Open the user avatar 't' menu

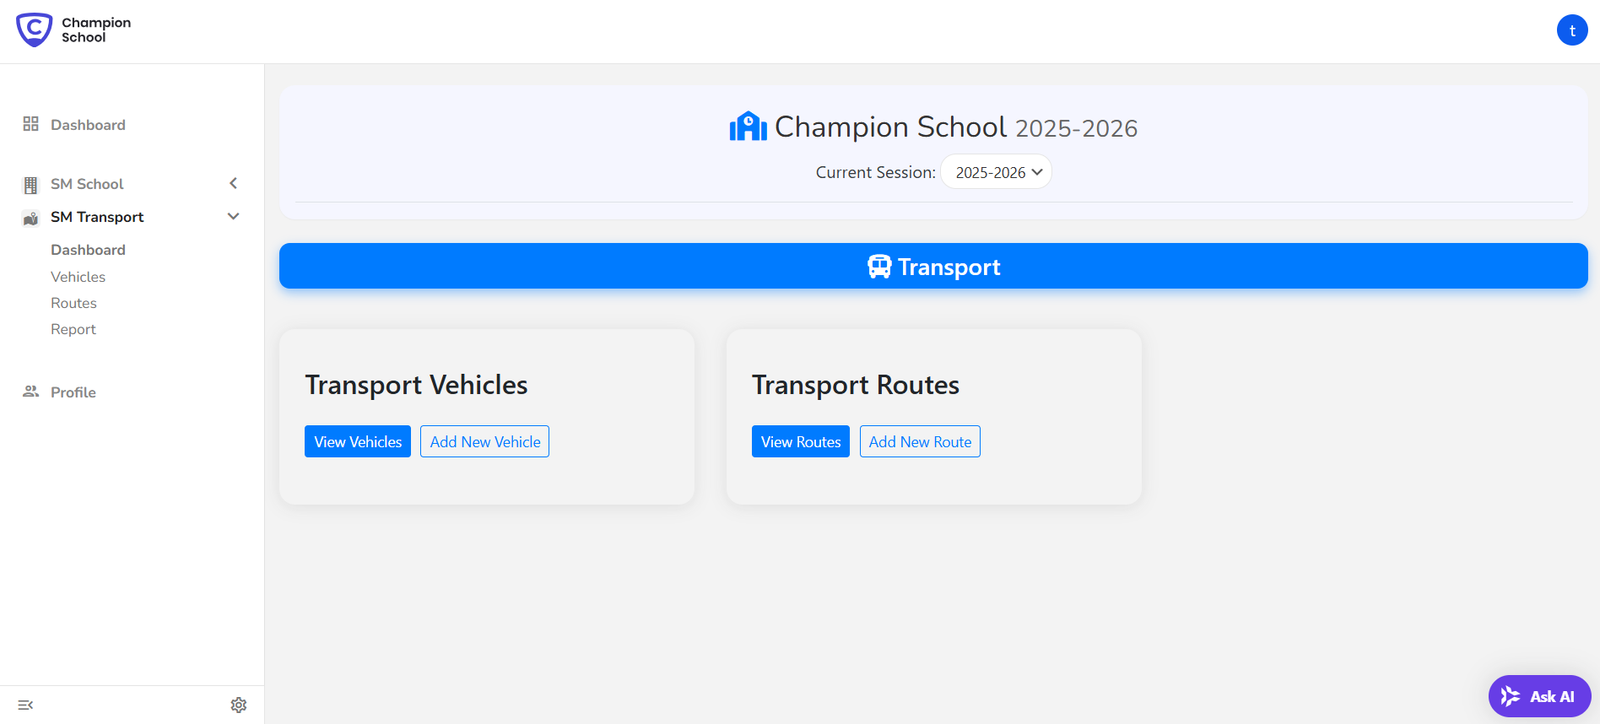click(x=1572, y=30)
